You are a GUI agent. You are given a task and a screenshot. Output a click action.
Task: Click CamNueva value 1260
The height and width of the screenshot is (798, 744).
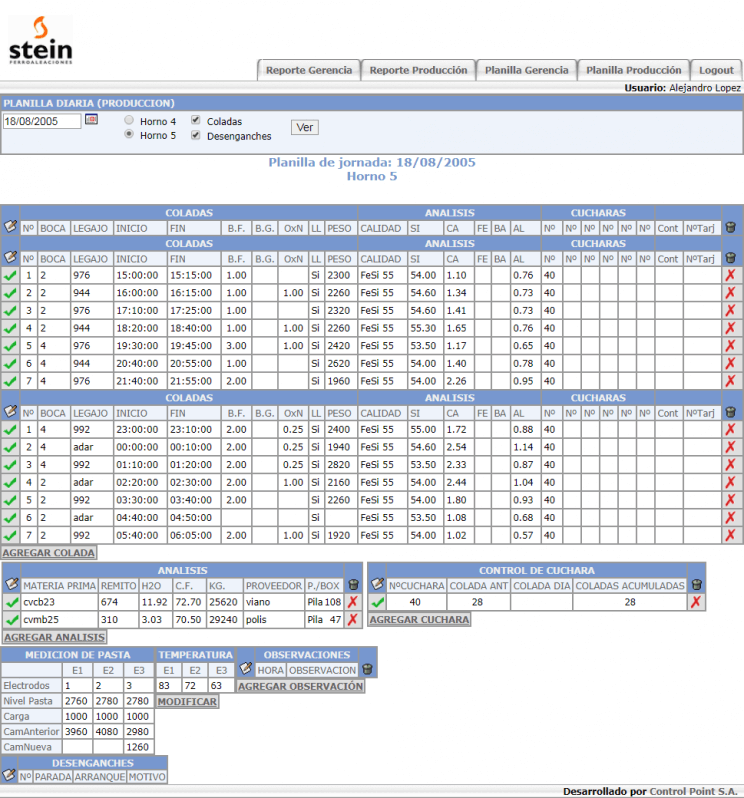click(x=138, y=747)
